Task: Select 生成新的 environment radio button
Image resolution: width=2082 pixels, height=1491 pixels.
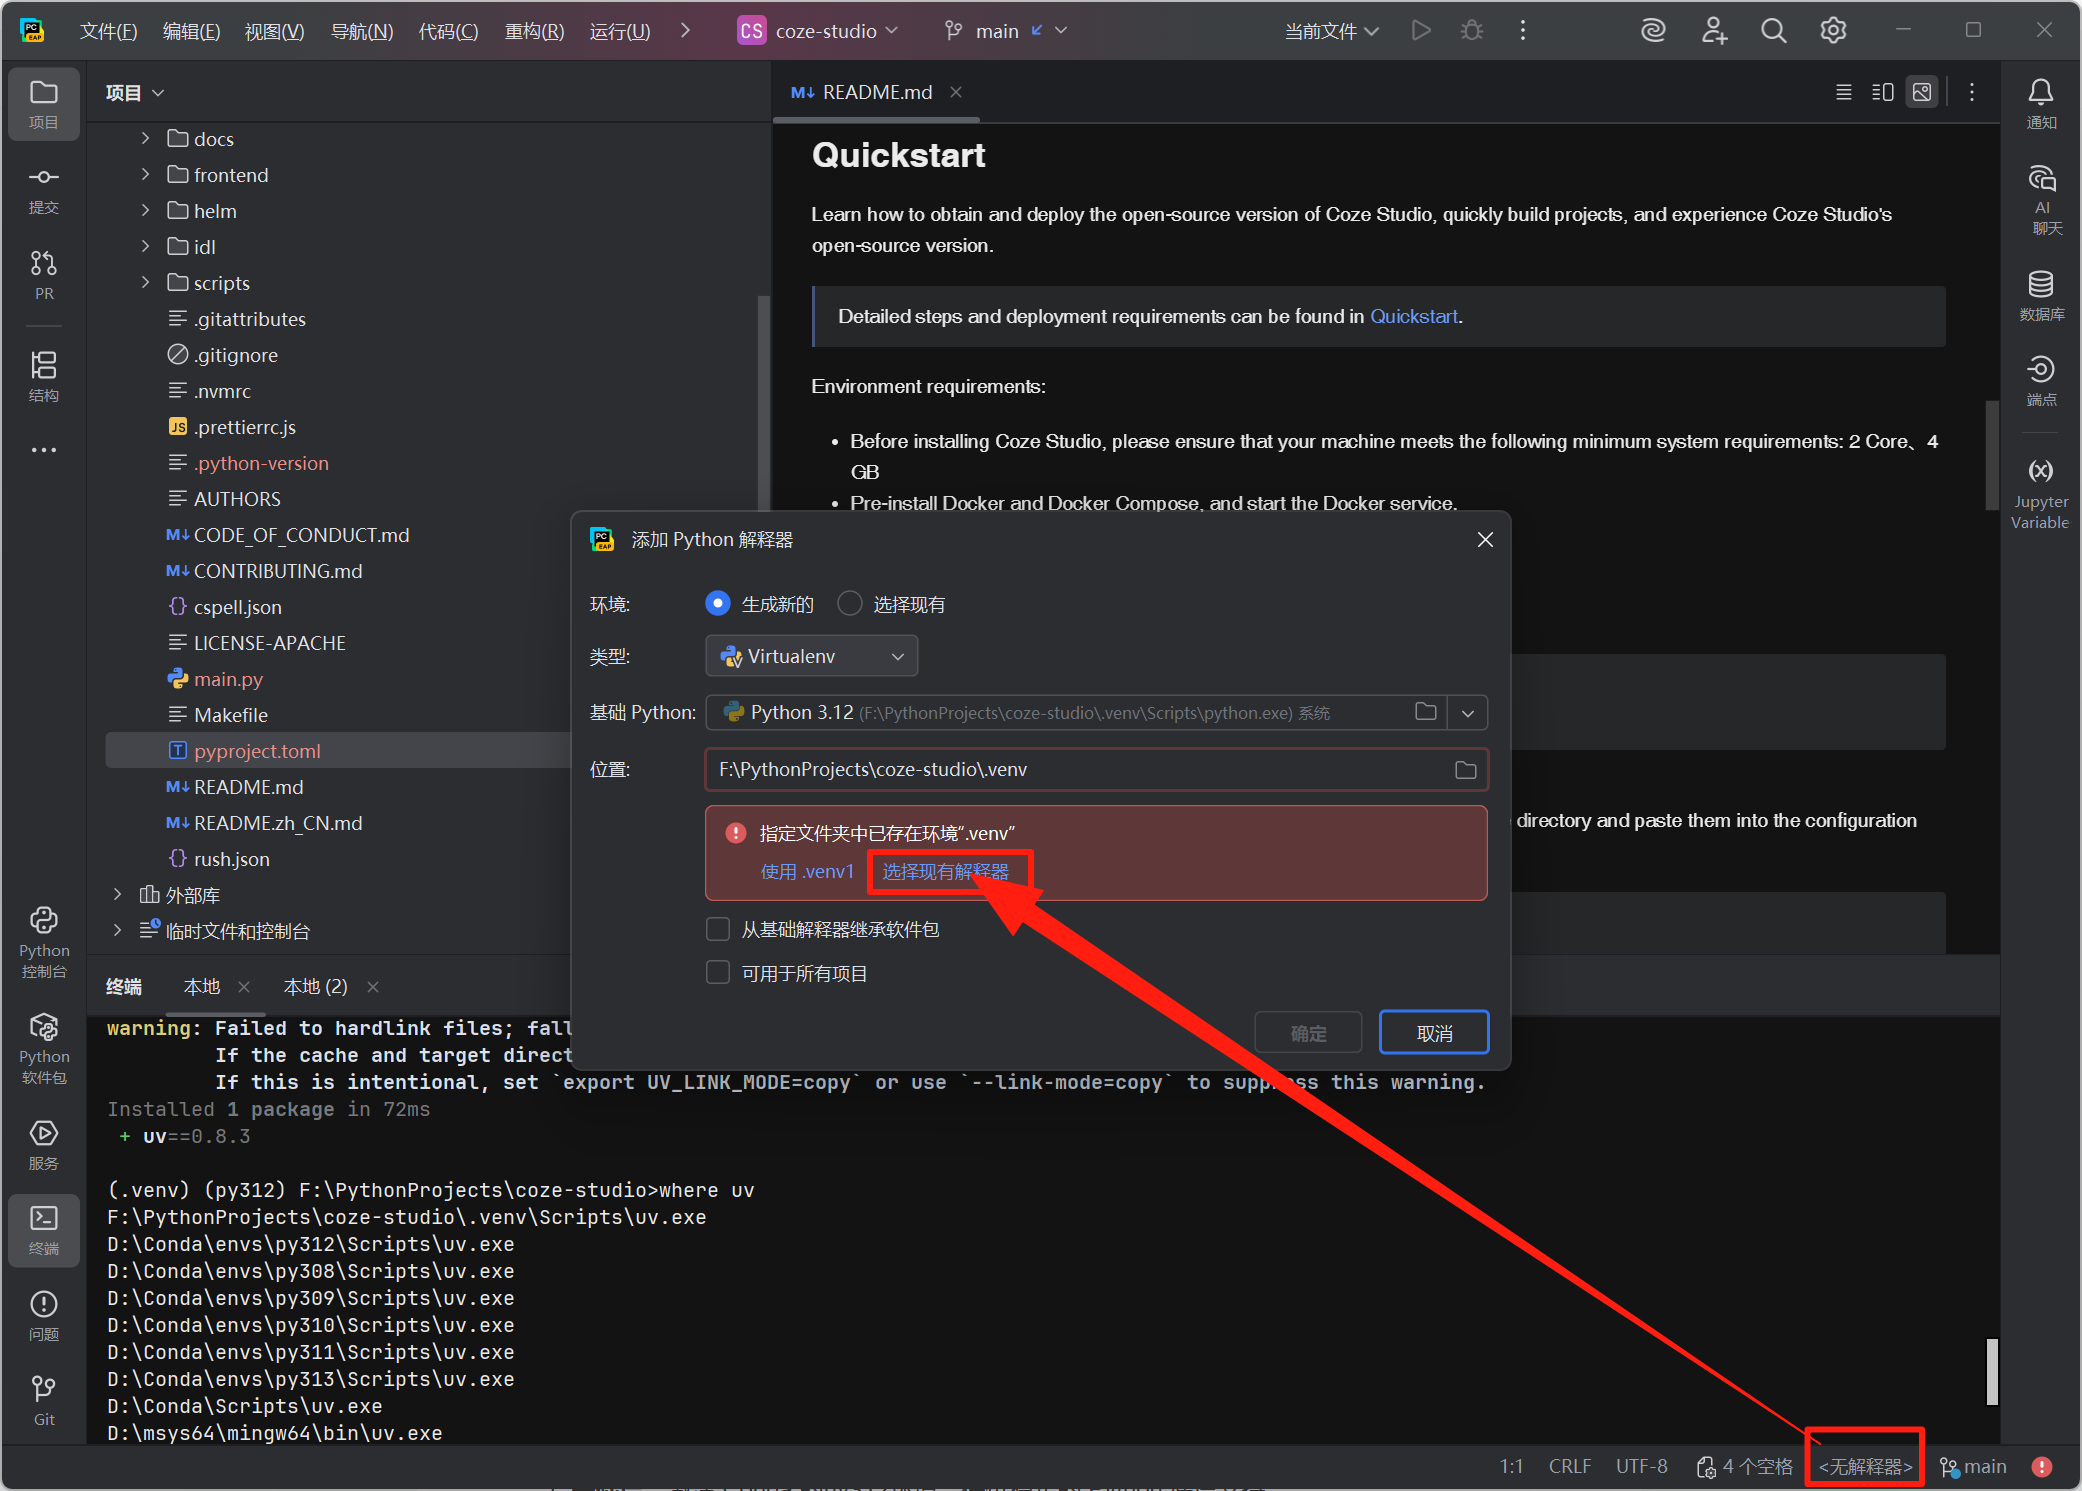Action: click(717, 603)
